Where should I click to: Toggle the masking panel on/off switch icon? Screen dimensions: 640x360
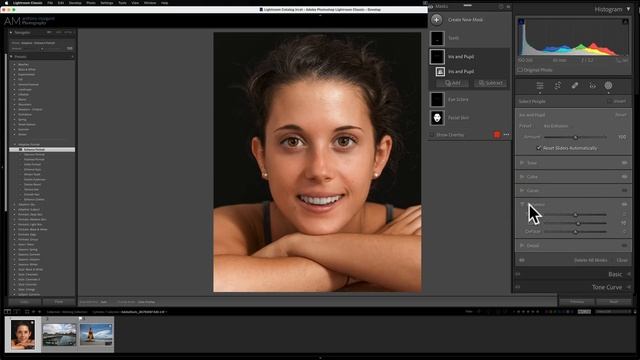[x=522, y=260]
